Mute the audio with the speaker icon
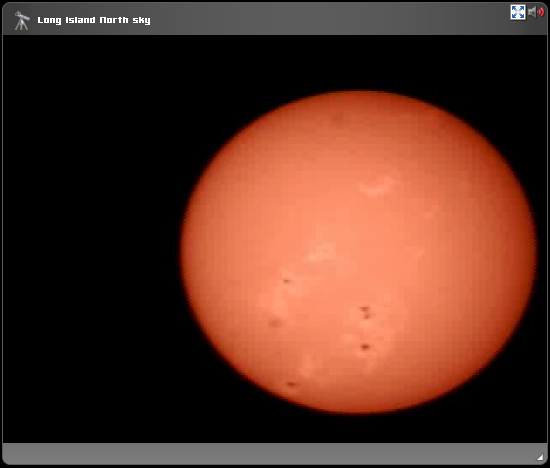The image size is (550, 468). tap(536, 12)
